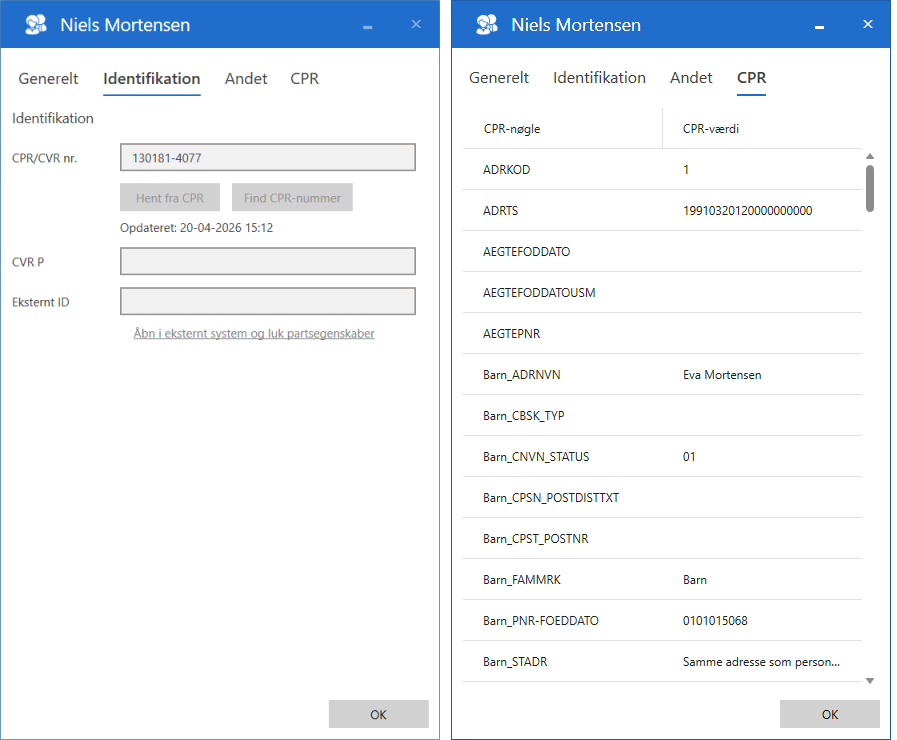Screen dimensions: 897x740
Task: Click OK in the Identifikation window
Action: (379, 714)
